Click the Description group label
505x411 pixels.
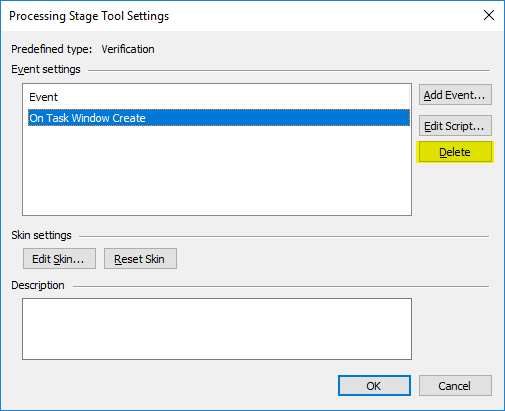38,285
